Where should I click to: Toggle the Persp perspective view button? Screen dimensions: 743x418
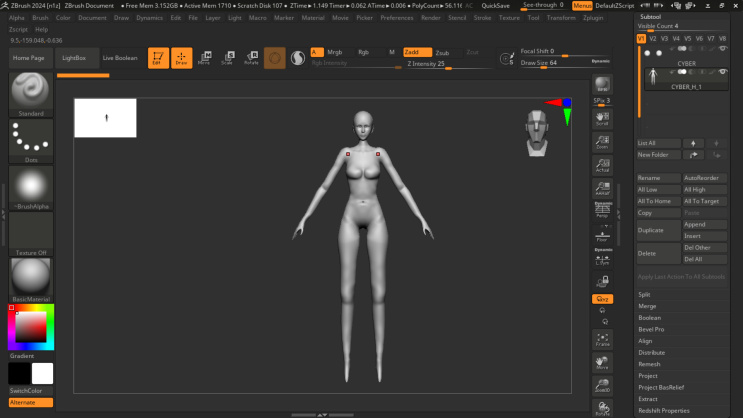[602, 211]
